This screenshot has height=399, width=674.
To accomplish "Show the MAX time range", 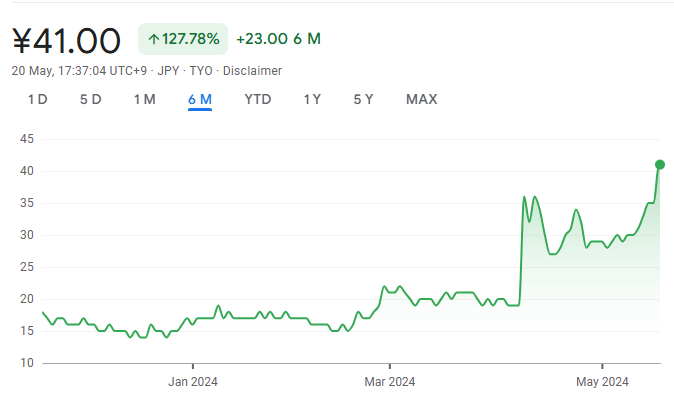I will coord(422,99).
